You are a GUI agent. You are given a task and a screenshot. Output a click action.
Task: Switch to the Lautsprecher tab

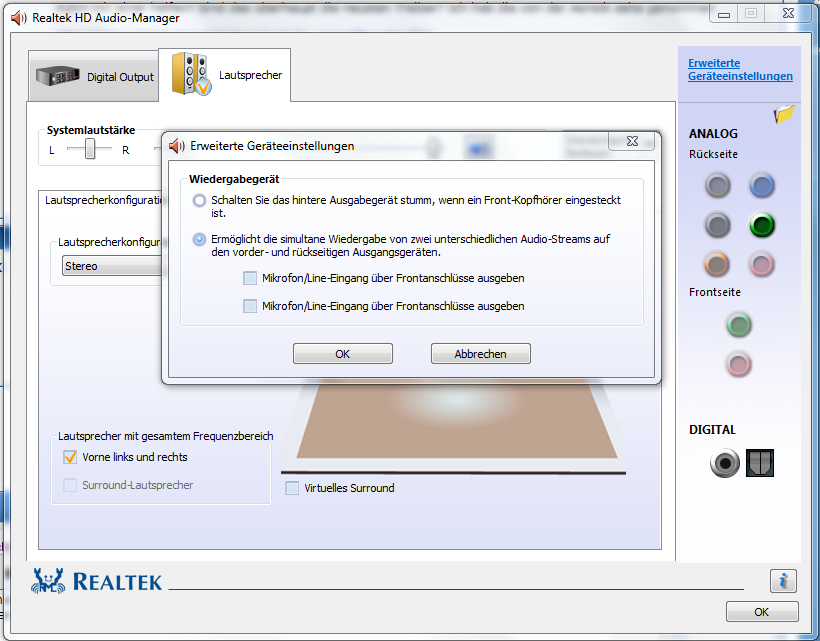[x=224, y=75]
